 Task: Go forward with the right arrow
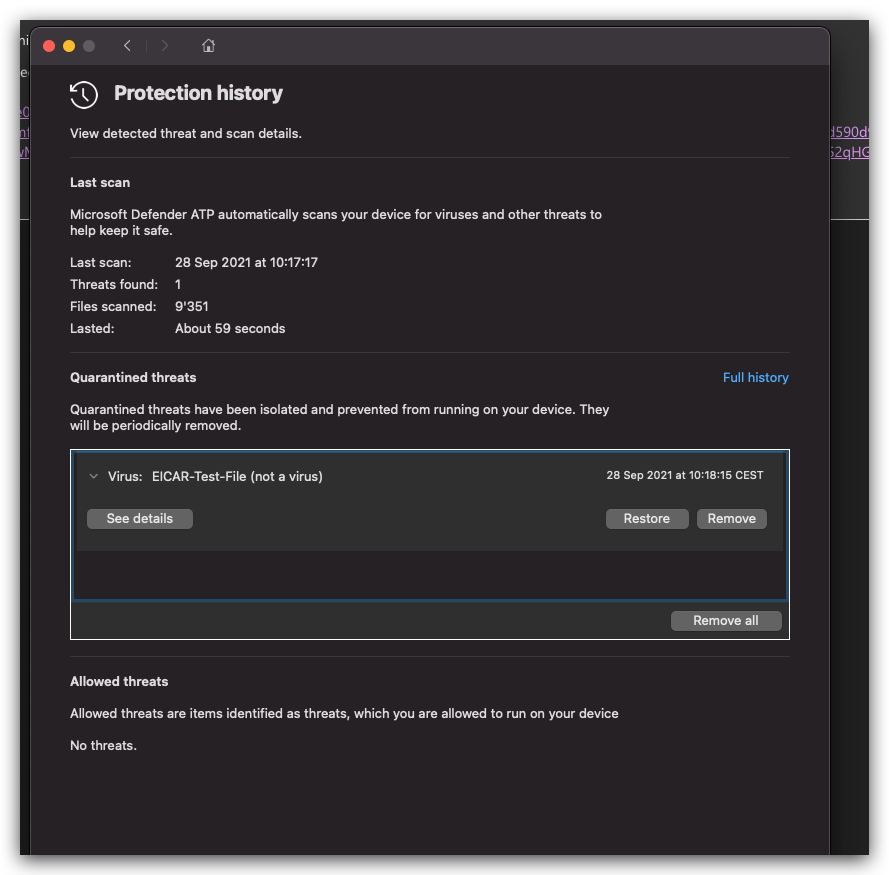(x=164, y=46)
